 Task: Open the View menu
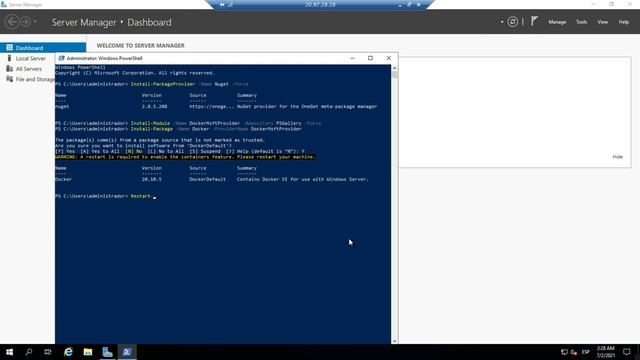(x=602, y=22)
